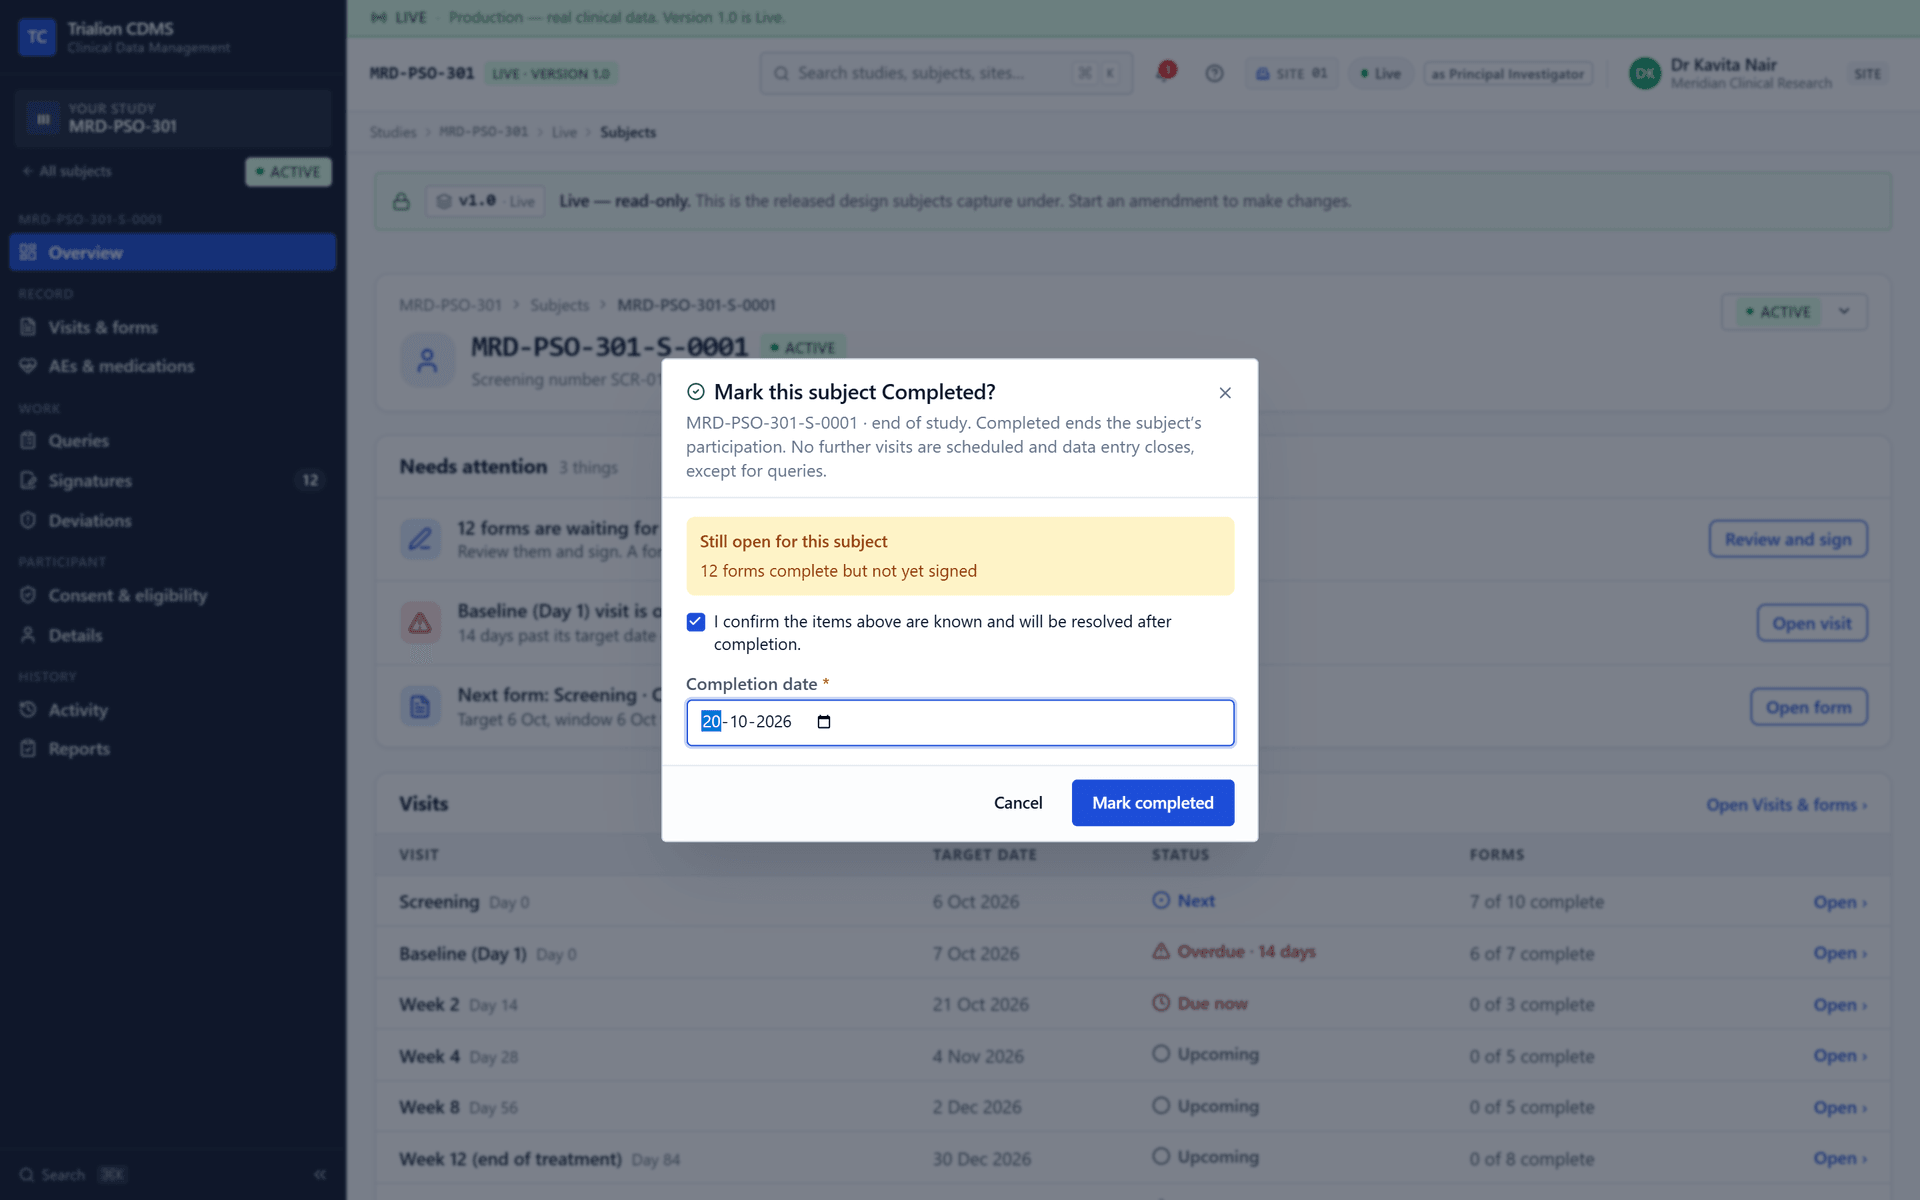Click the lock icon in live banner
Viewport: 1920px width, 1200px height.
coord(401,201)
